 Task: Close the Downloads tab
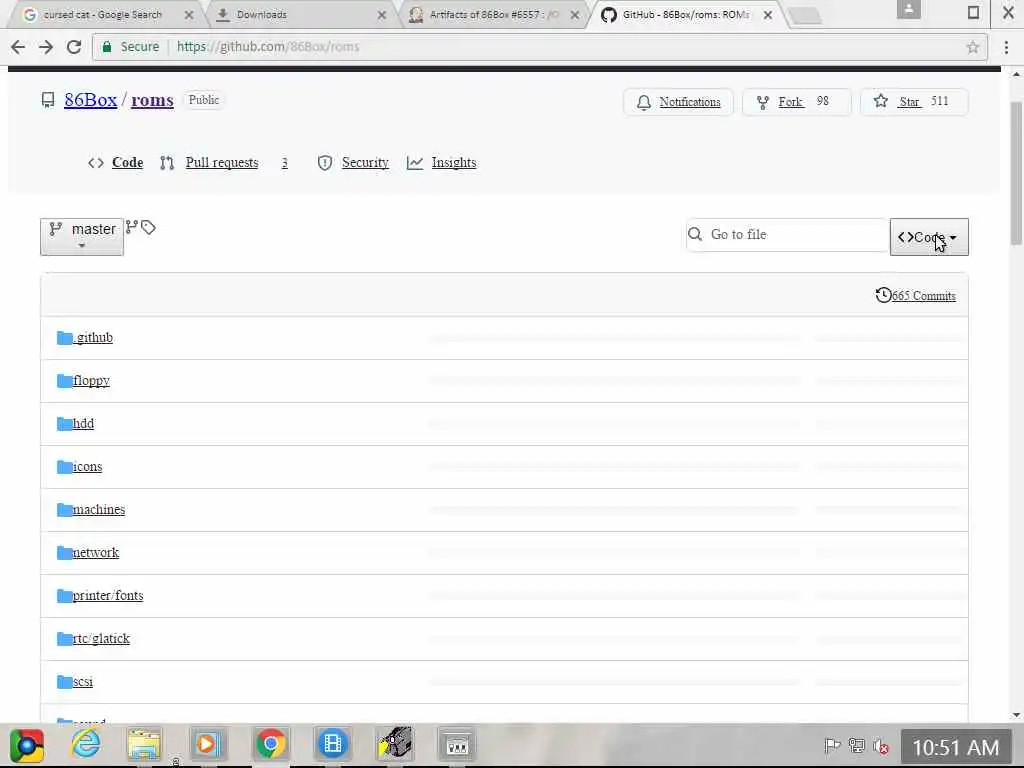pos(381,14)
